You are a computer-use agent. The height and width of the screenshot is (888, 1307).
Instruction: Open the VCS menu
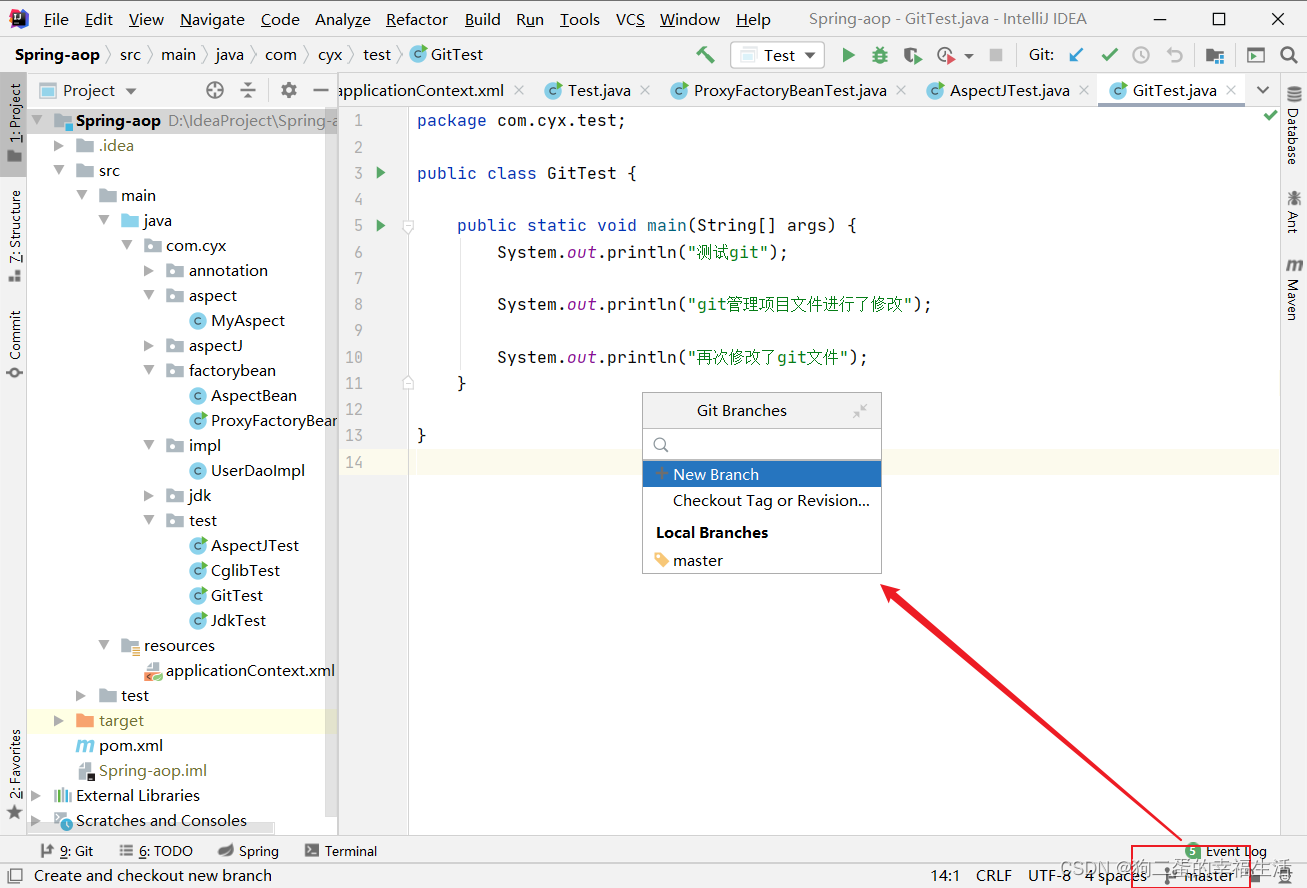(x=630, y=19)
